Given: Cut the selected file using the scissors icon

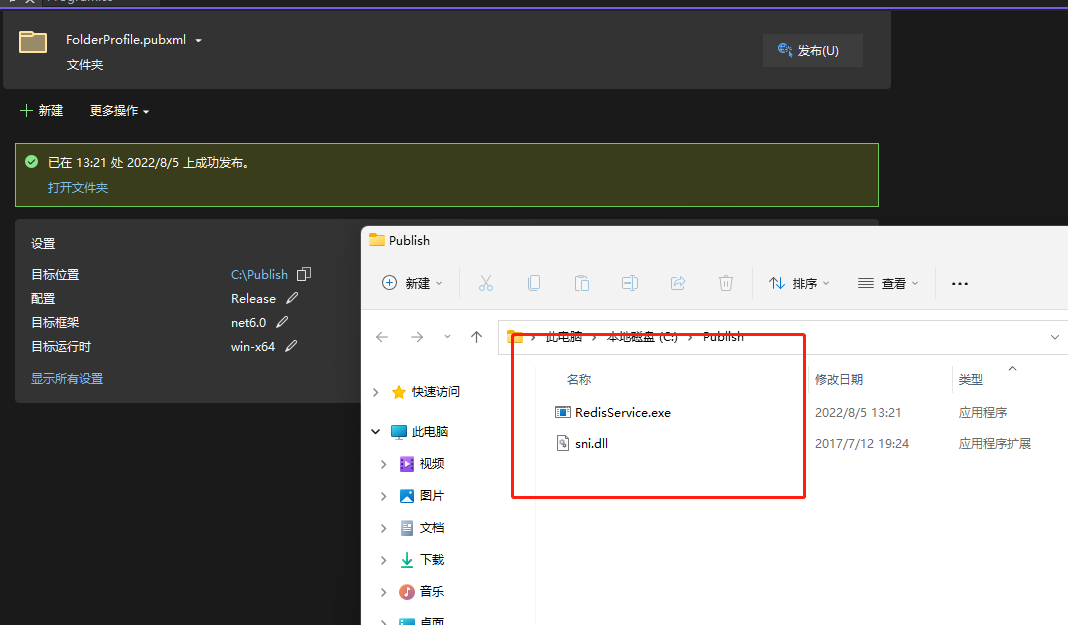Looking at the screenshot, I should tap(486, 283).
